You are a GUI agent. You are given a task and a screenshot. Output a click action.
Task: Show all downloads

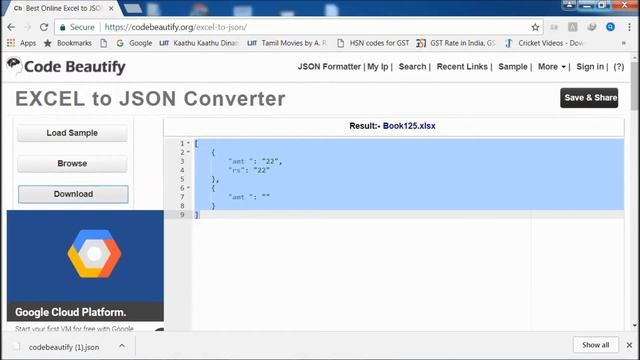pos(596,345)
